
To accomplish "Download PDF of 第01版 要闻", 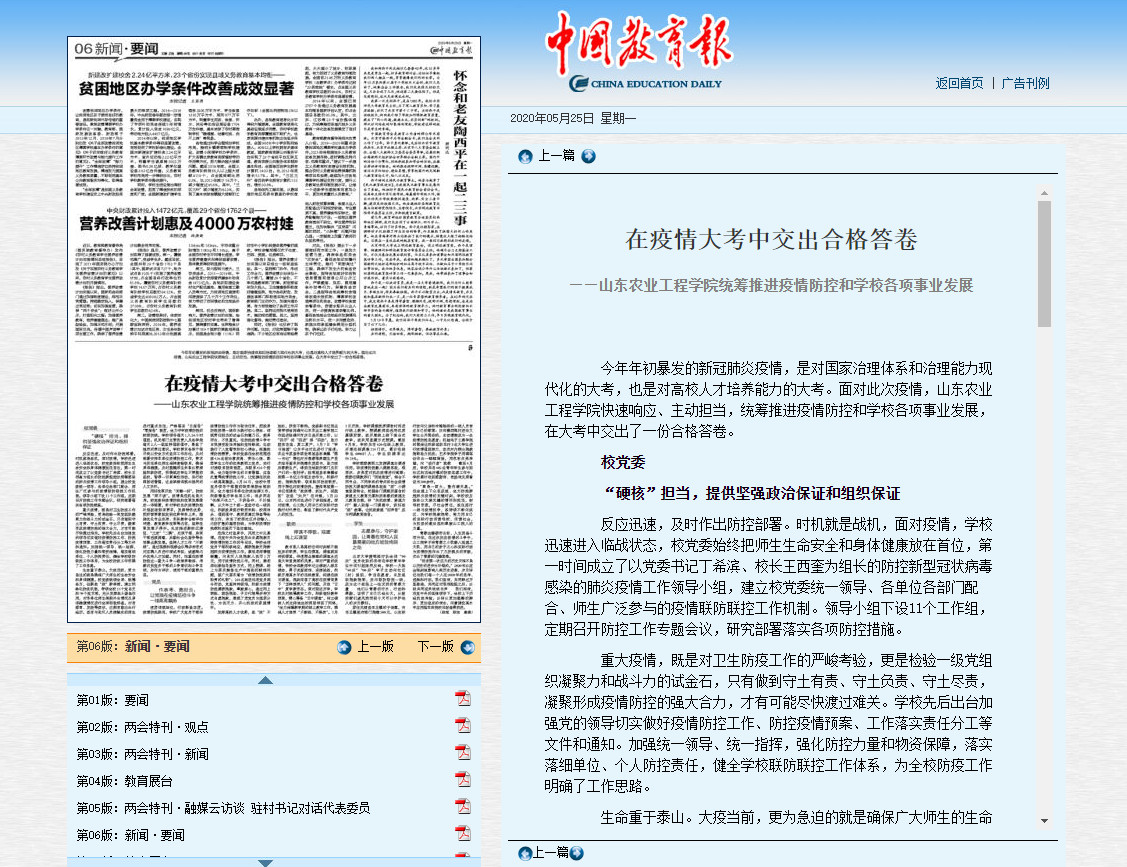I will (462, 698).
